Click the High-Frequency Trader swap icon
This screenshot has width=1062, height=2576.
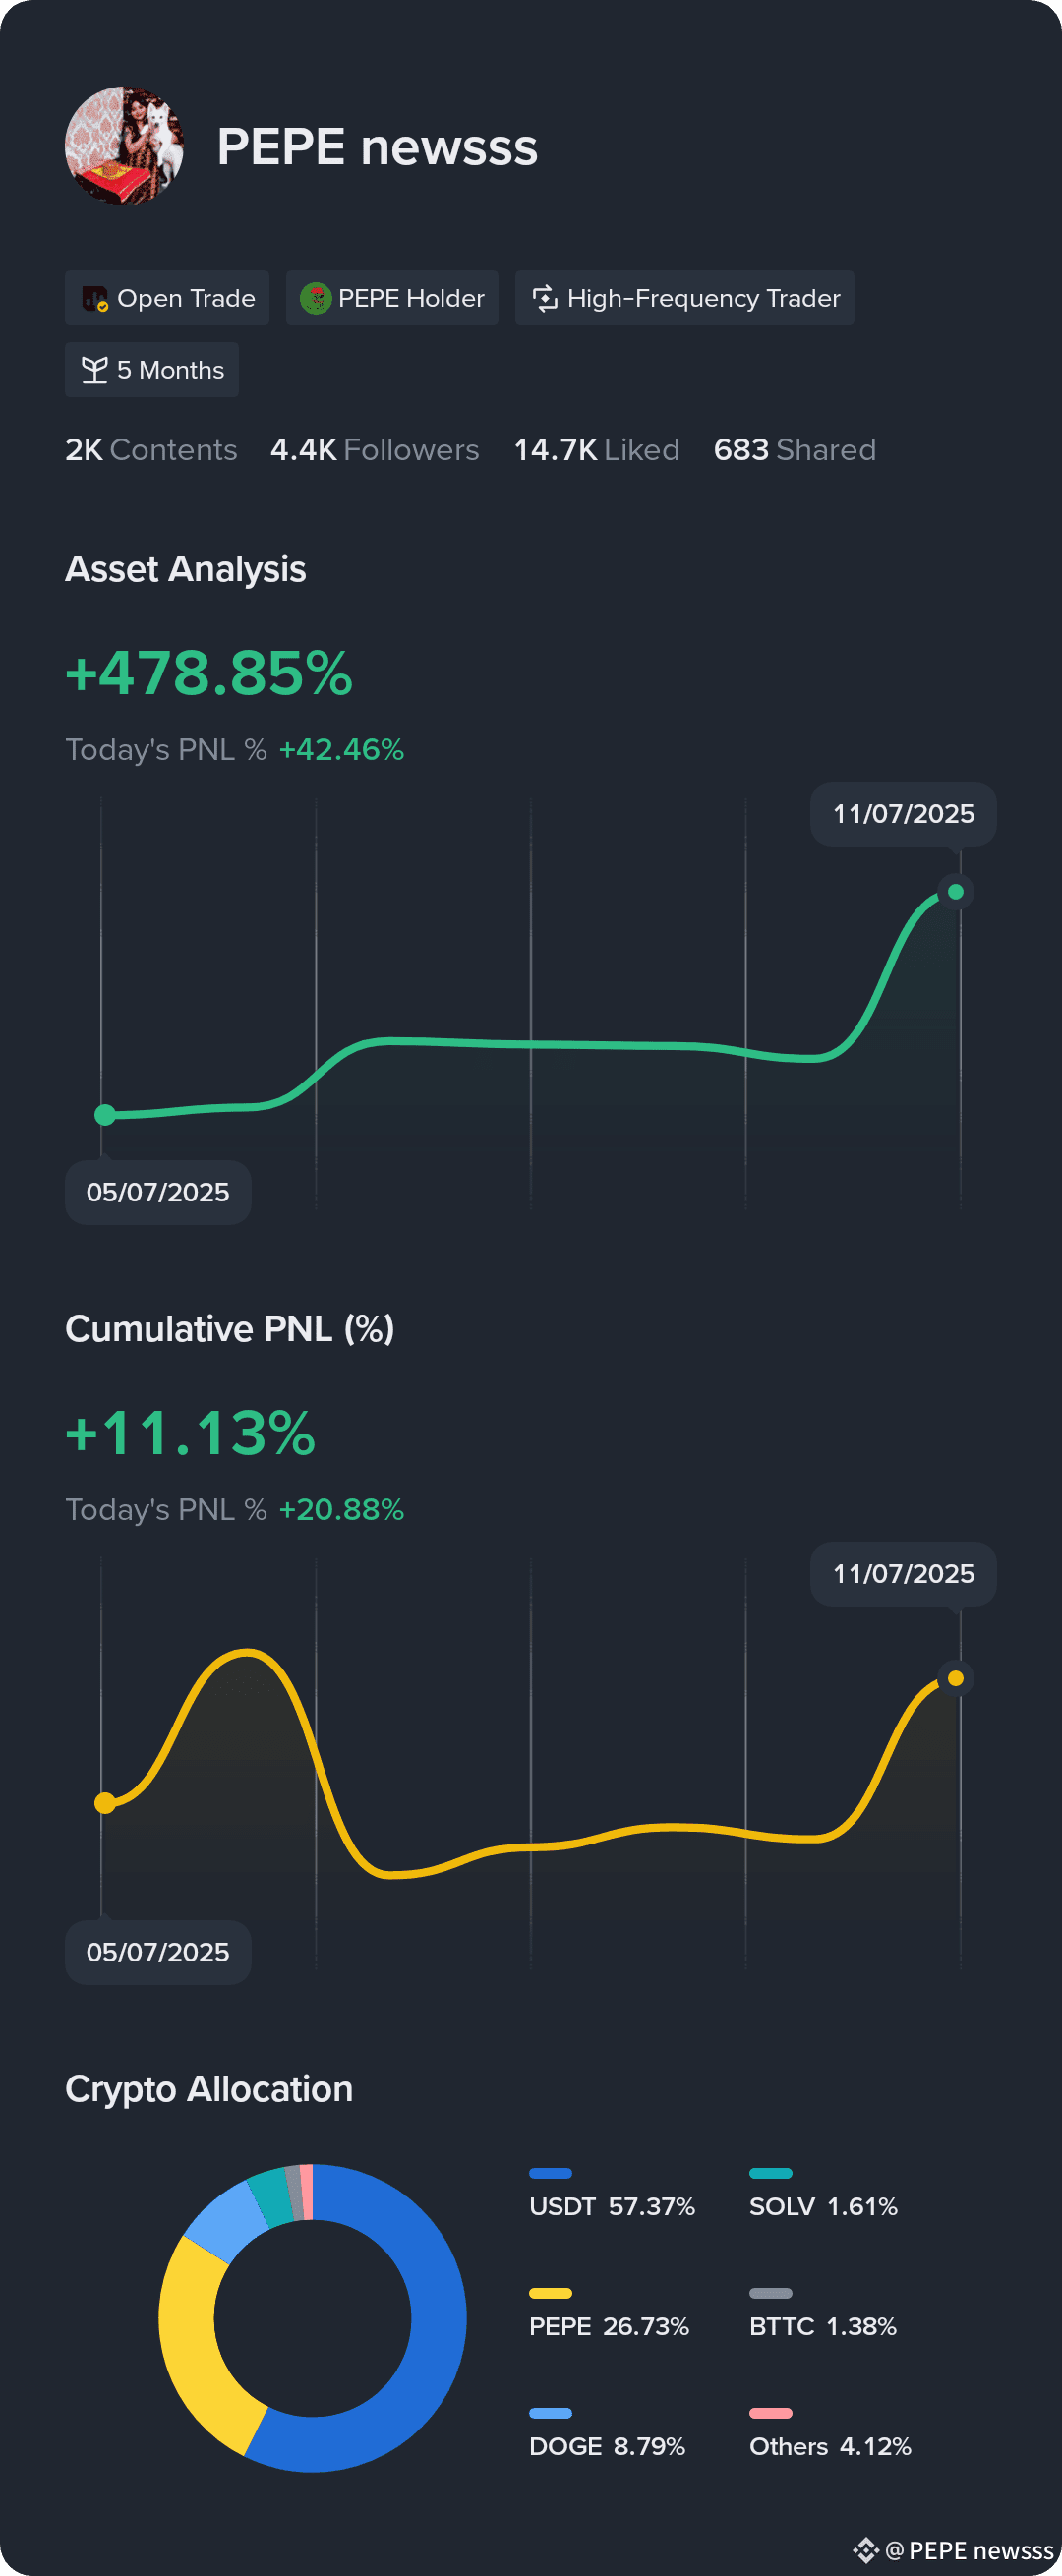tap(544, 298)
